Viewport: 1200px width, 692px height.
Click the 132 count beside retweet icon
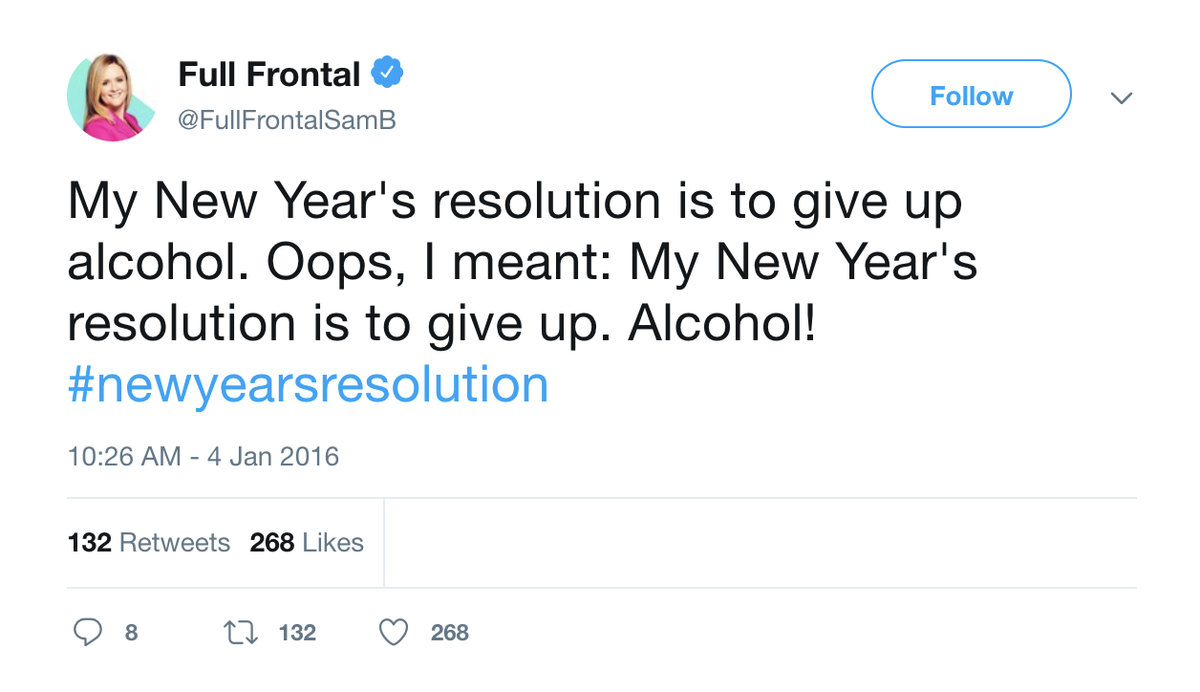297,633
